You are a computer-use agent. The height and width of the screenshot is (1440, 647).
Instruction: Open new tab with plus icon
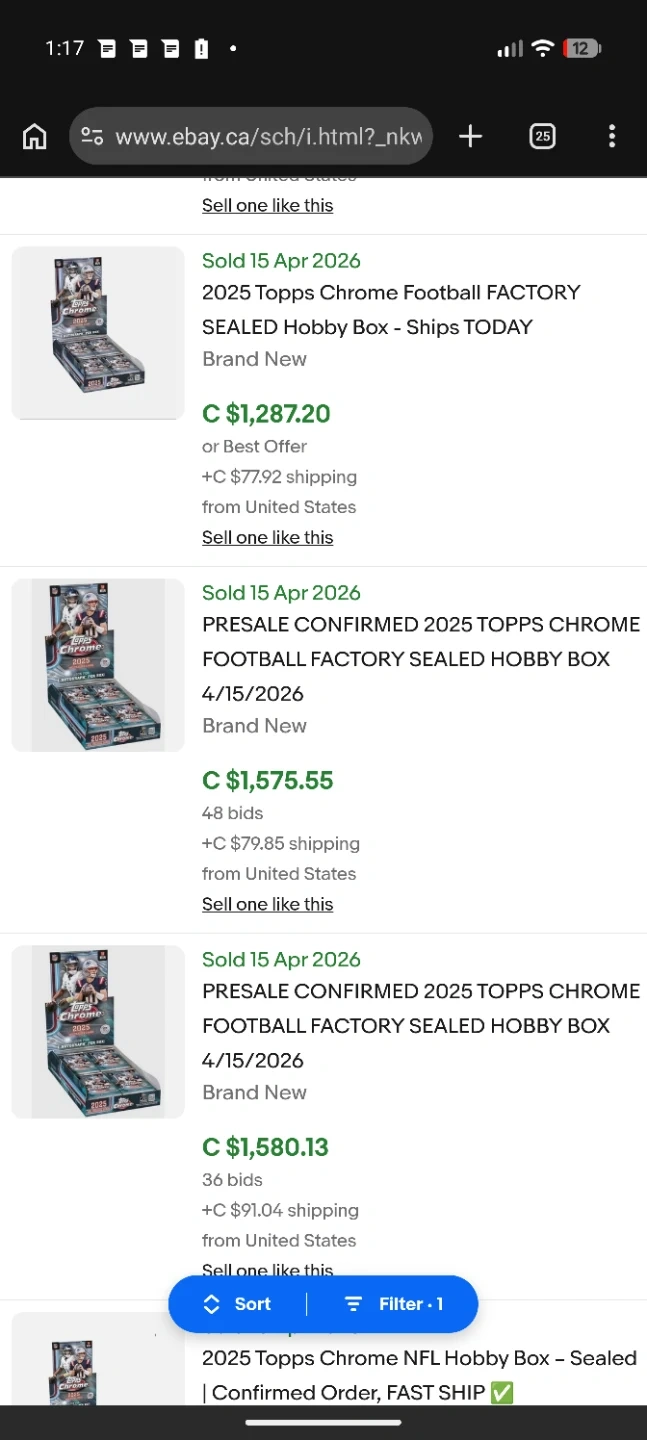(x=470, y=136)
